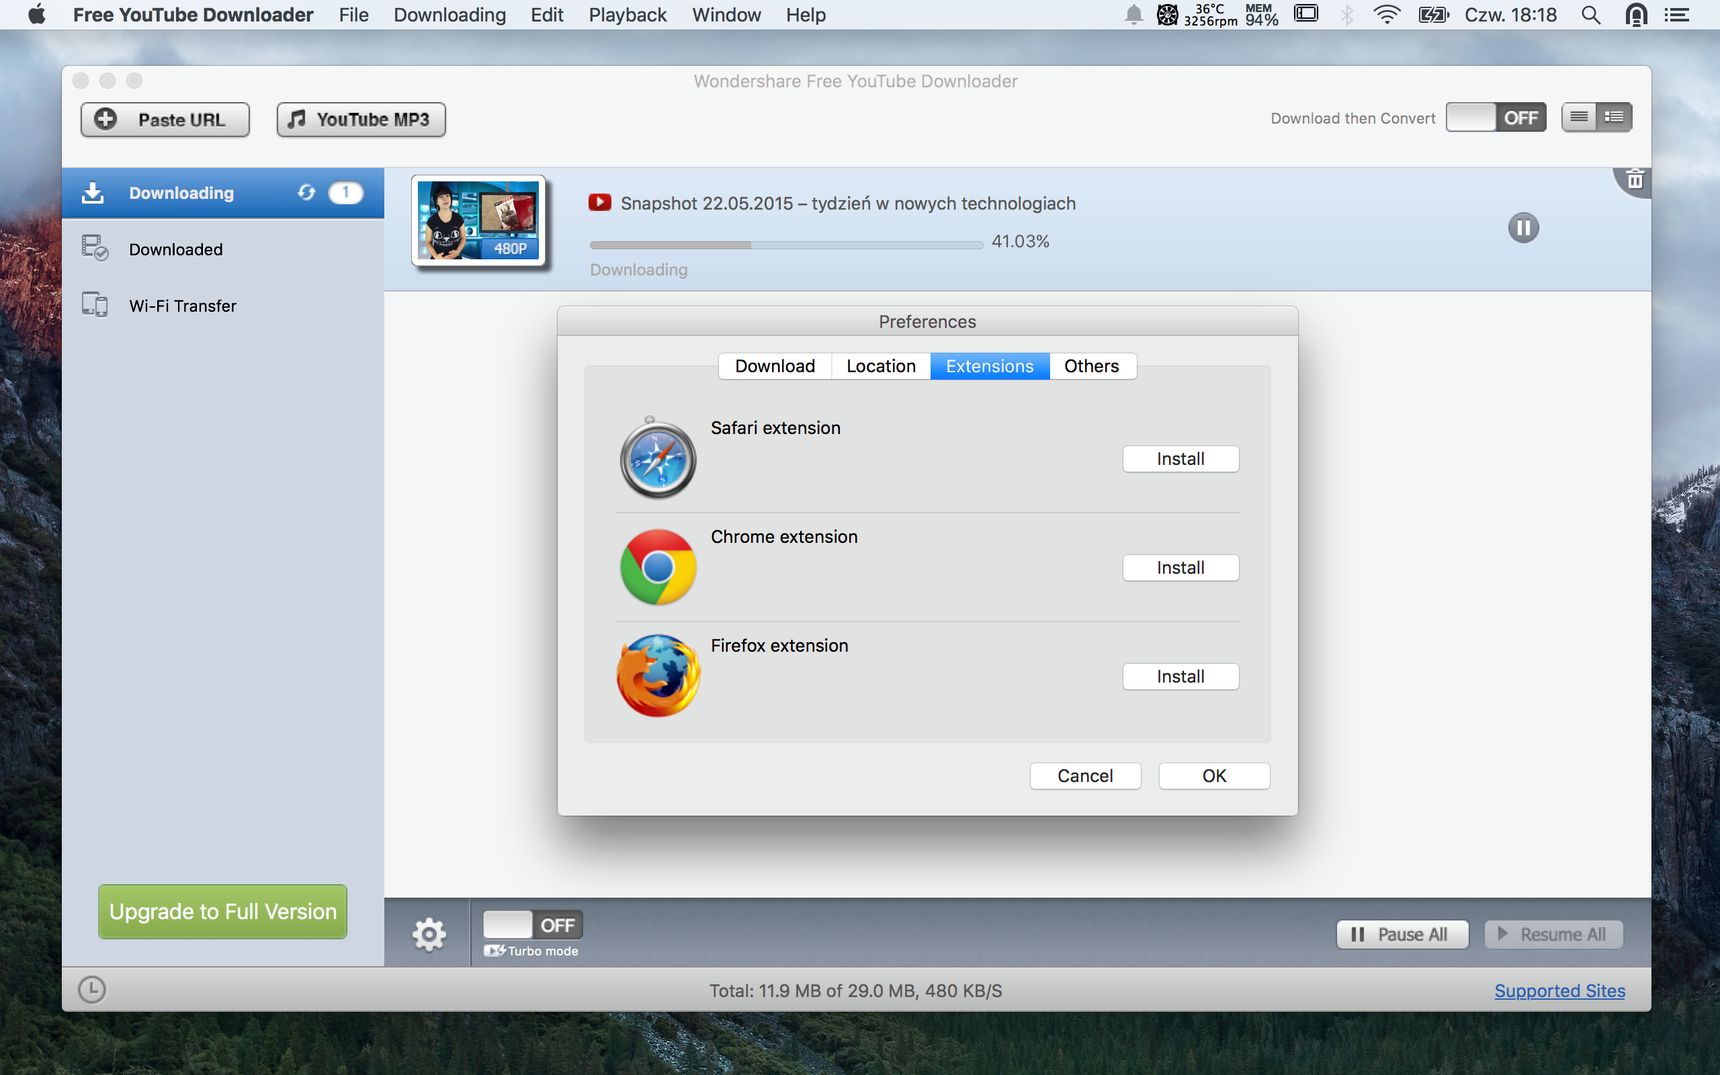Image resolution: width=1720 pixels, height=1075 pixels.
Task: Open the Window menu
Action: tap(727, 14)
